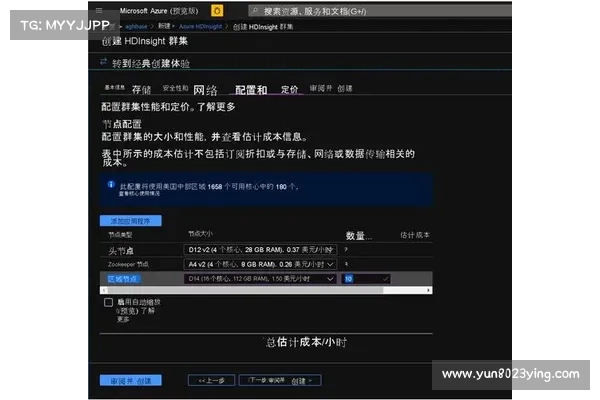Click the 添加应用程序 button
Viewport: 600px width, 400px height.
click(x=131, y=220)
